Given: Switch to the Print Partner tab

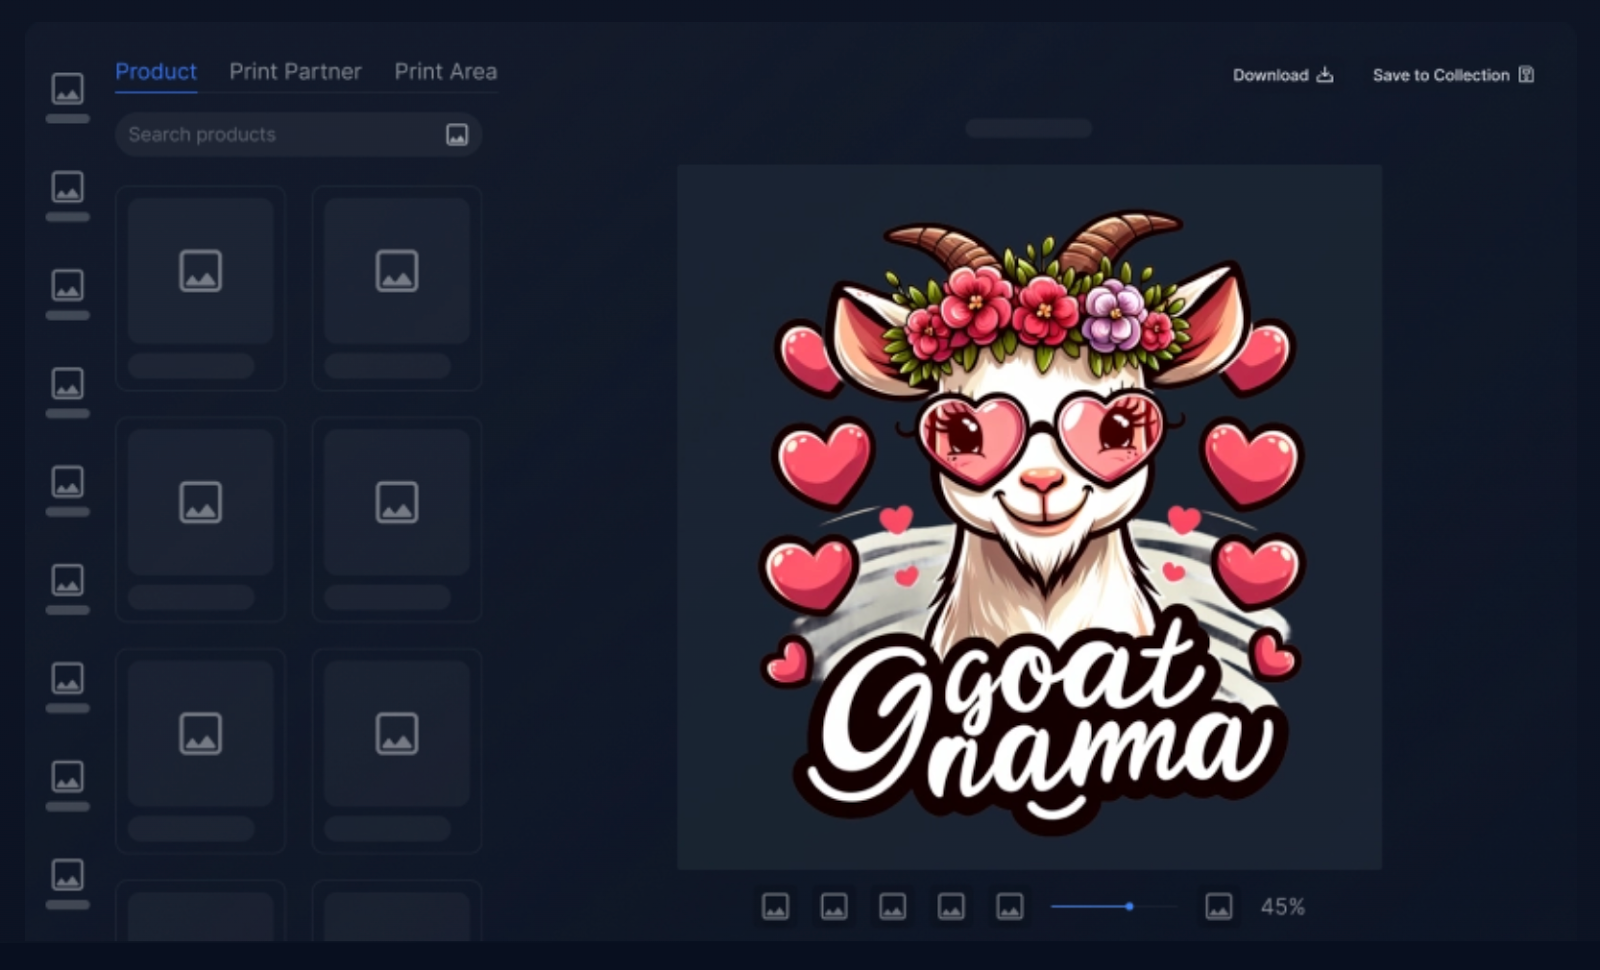Looking at the screenshot, I should (295, 72).
